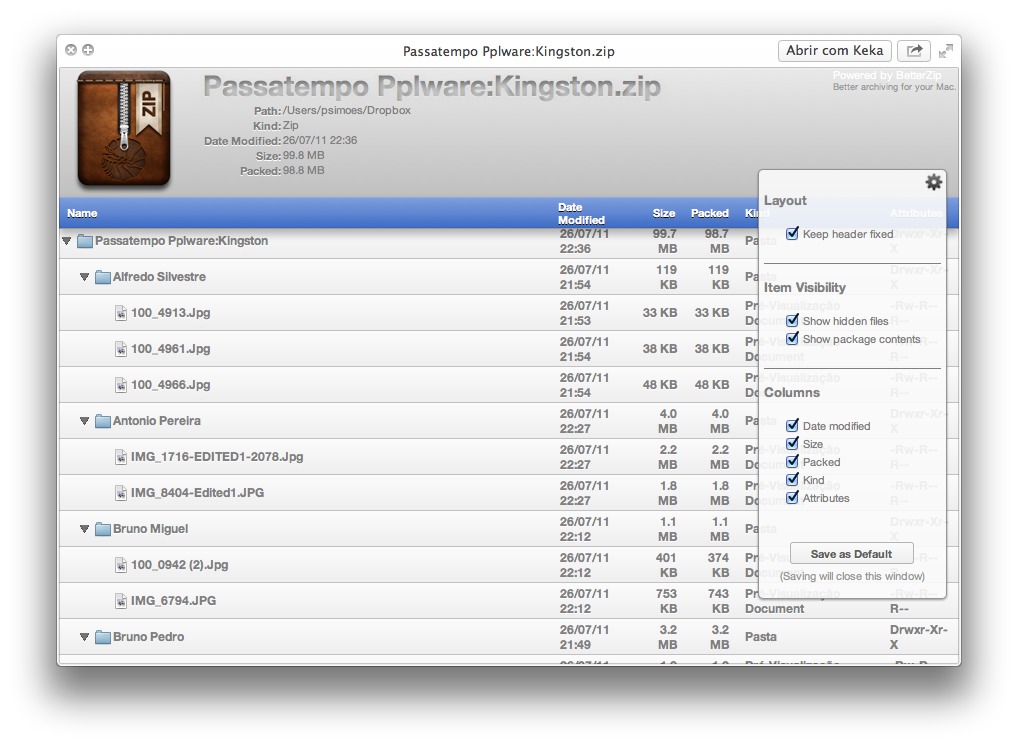The height and width of the screenshot is (745, 1018).
Task: Toggle Show hidden files checkbox
Action: tap(792, 321)
